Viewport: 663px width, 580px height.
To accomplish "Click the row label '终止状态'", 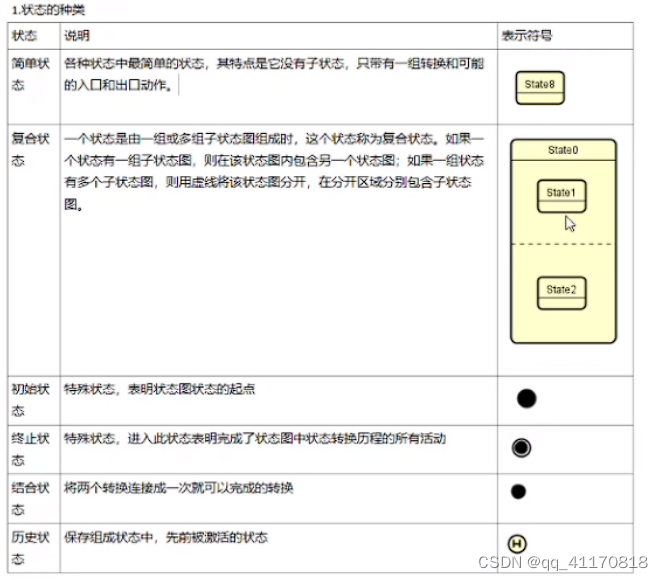I will coord(30,449).
